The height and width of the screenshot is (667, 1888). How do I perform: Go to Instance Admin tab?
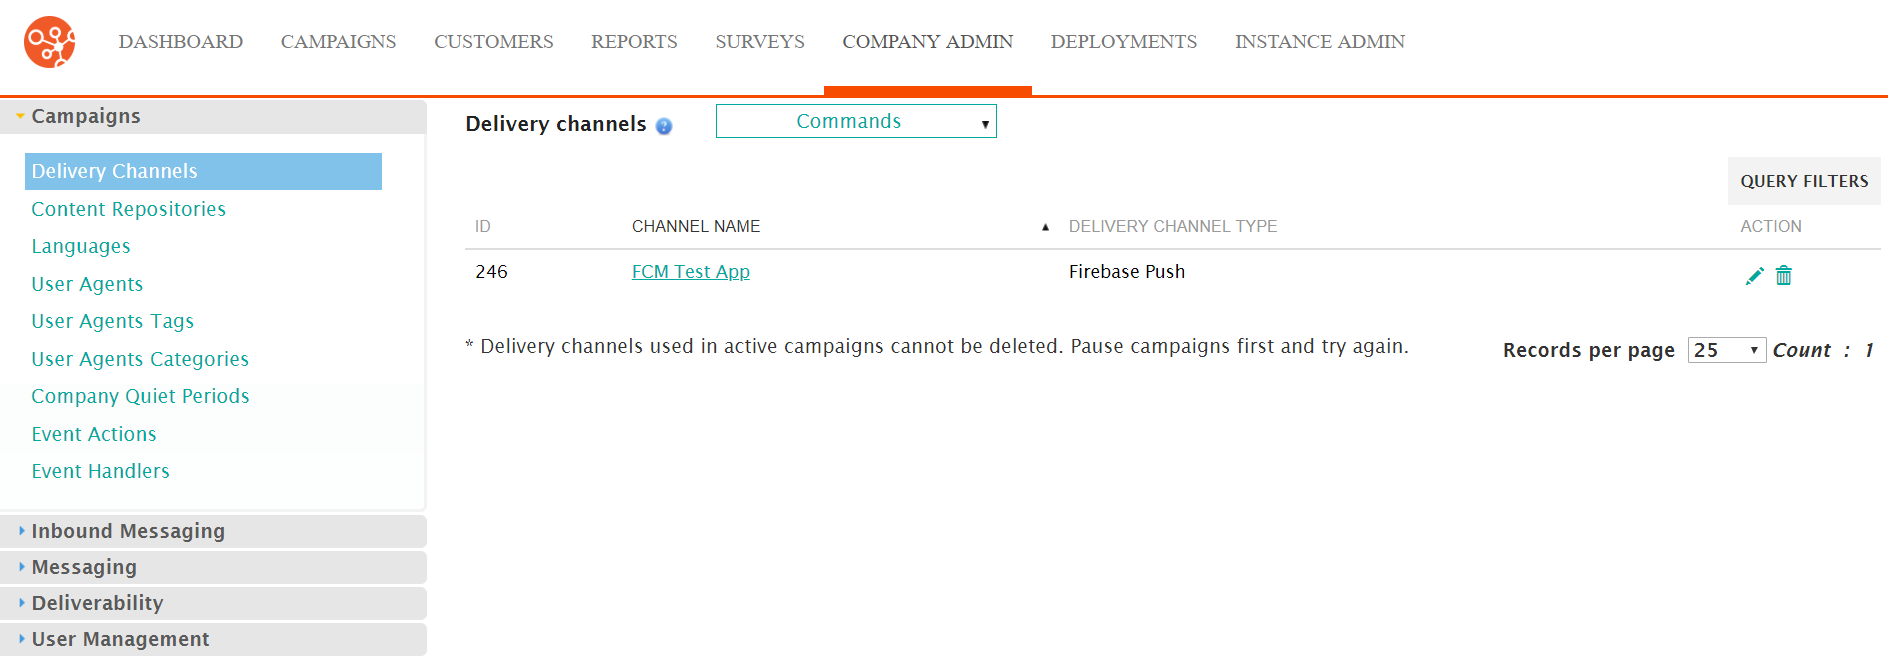pyautogui.click(x=1320, y=42)
